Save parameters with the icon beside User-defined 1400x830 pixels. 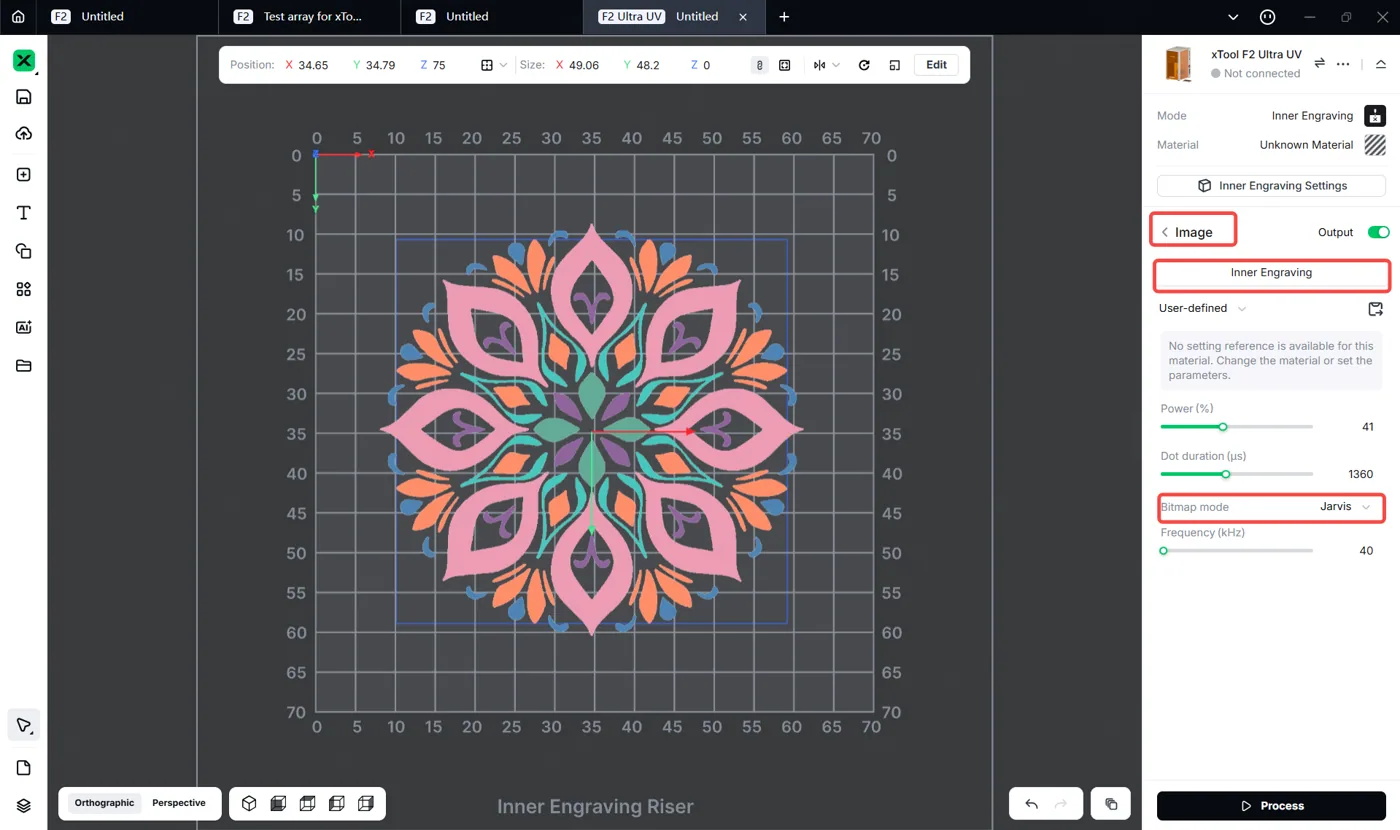click(1376, 309)
